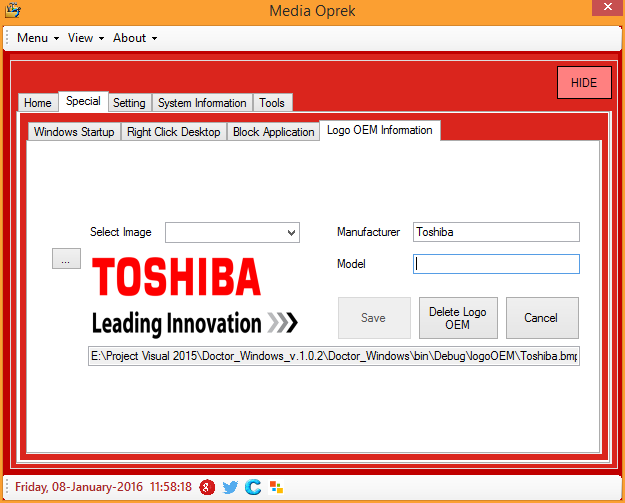Click the Manufacturer field containing Toshiba
The height and width of the screenshot is (503, 625).
(496, 232)
